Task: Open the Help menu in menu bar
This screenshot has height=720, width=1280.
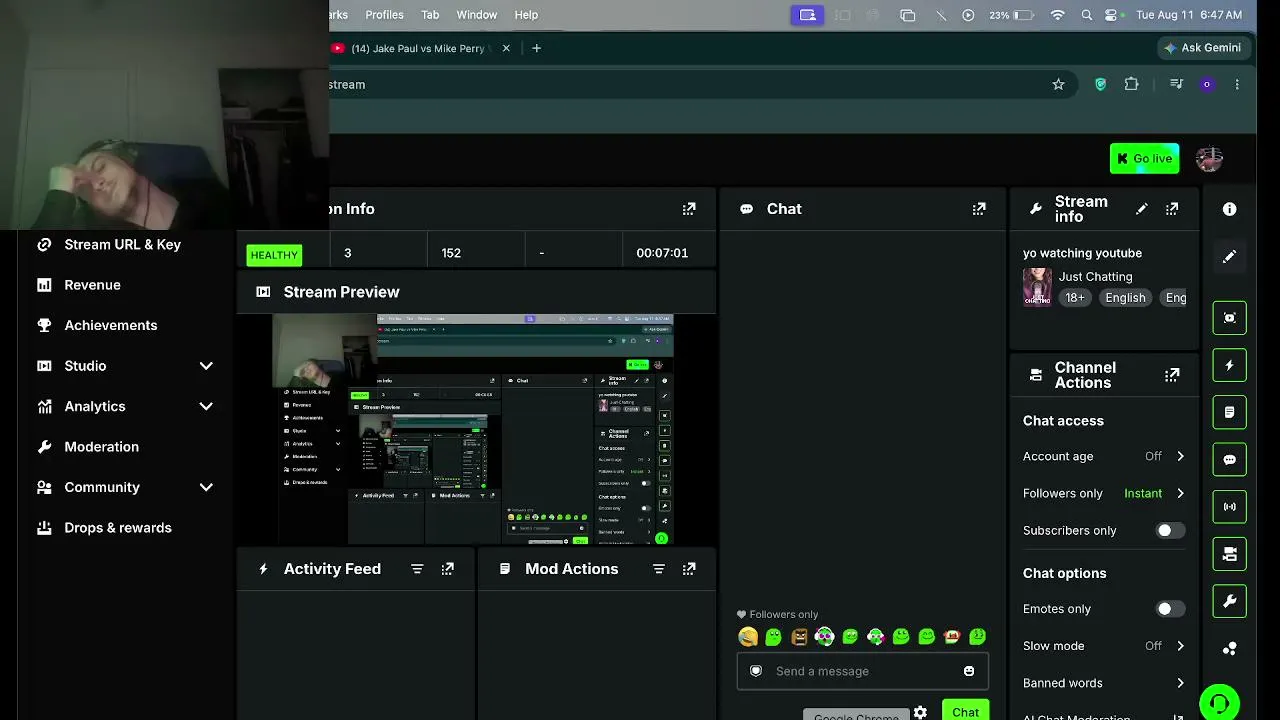Action: [526, 15]
